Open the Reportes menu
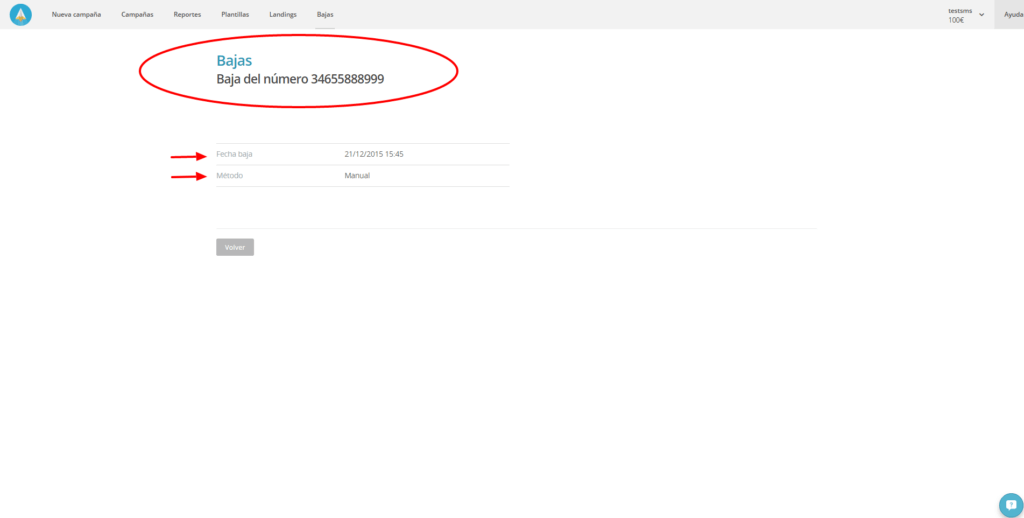This screenshot has width=1024, height=518. coord(187,15)
